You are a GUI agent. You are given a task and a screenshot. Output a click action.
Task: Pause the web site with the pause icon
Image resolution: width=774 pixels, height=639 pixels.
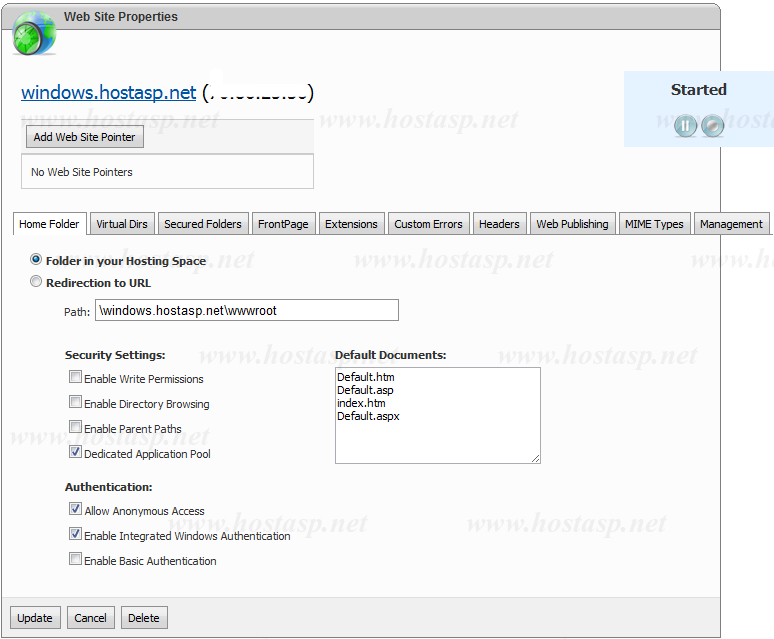pos(685,125)
